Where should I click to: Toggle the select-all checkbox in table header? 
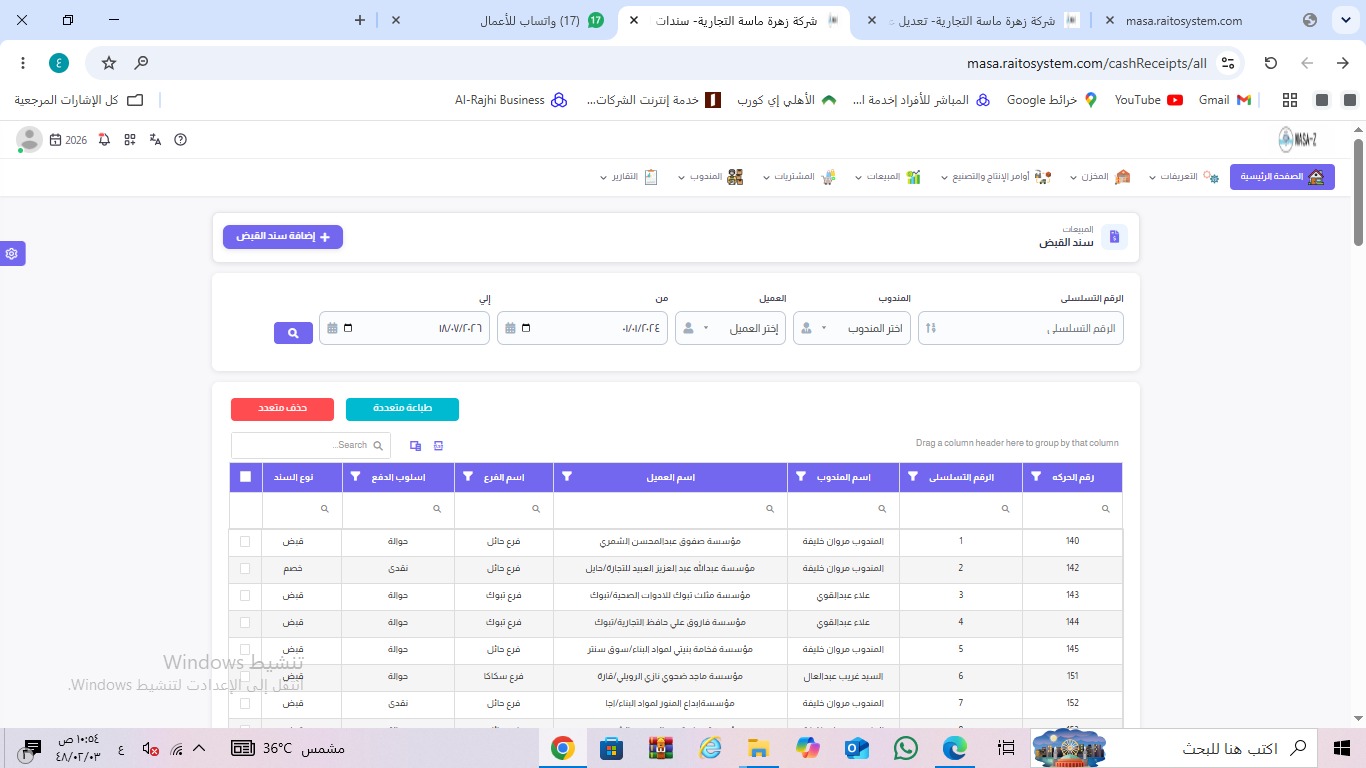[246, 477]
